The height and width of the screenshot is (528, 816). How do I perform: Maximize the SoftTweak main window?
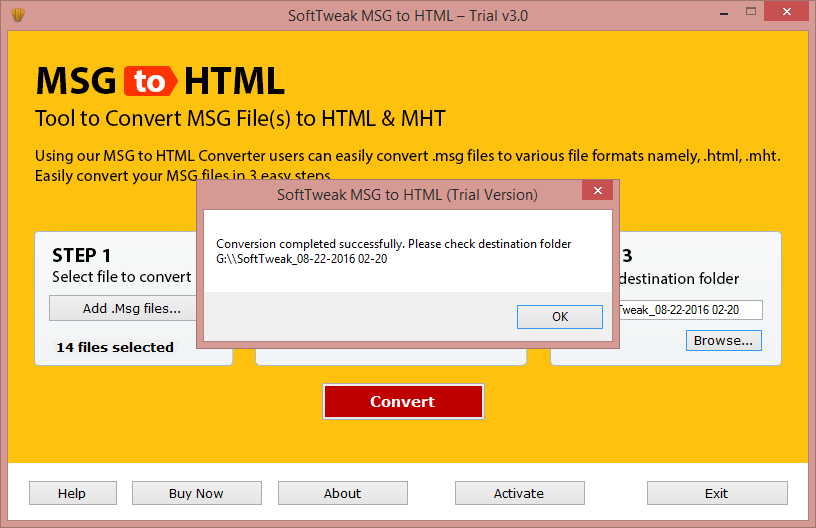(x=750, y=11)
